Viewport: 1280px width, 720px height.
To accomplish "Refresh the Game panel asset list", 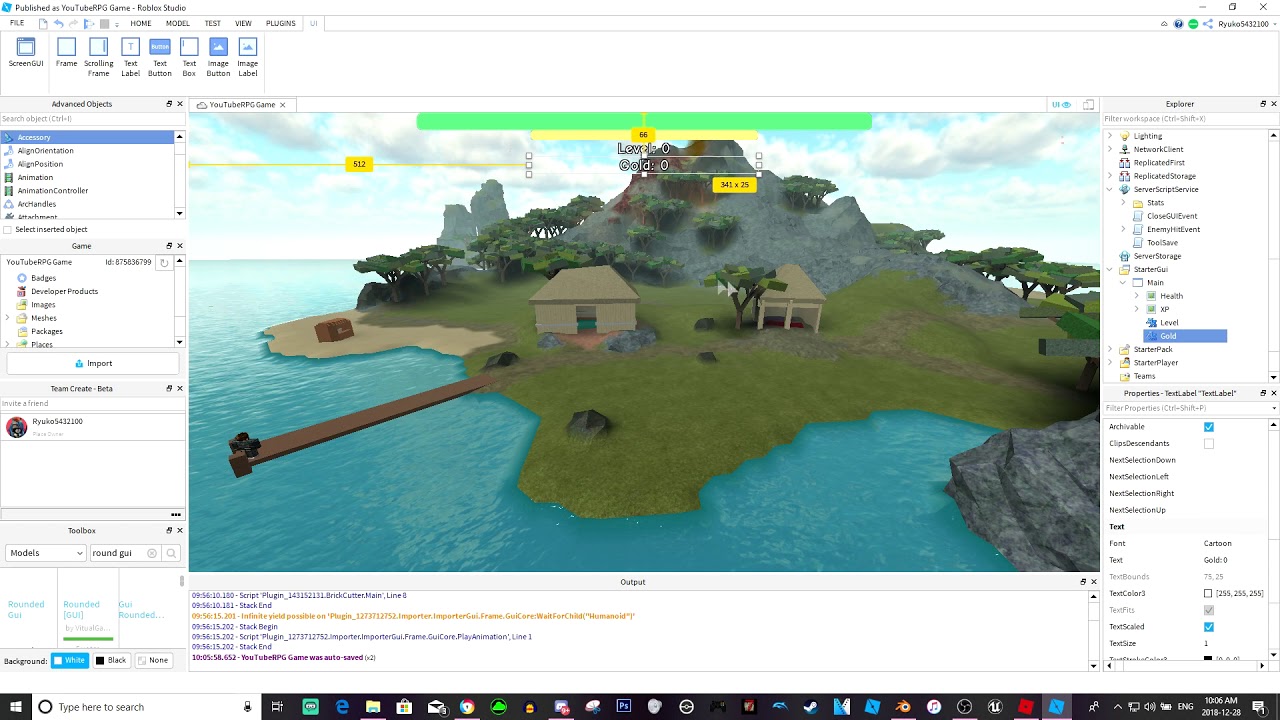I will tap(164, 262).
